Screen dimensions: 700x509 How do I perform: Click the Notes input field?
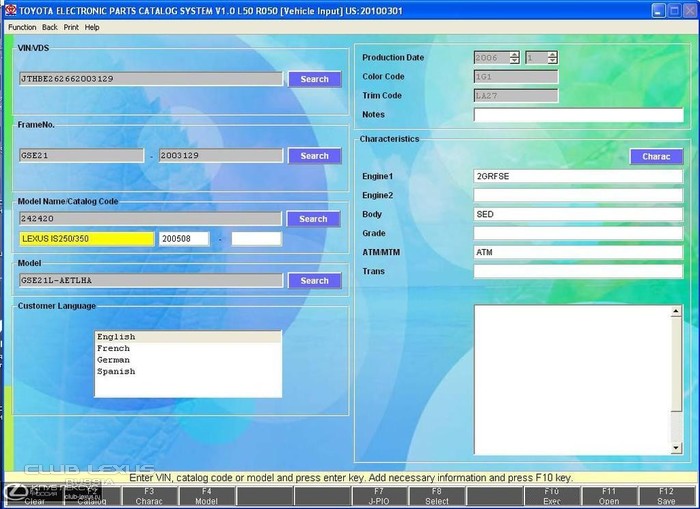(578, 115)
